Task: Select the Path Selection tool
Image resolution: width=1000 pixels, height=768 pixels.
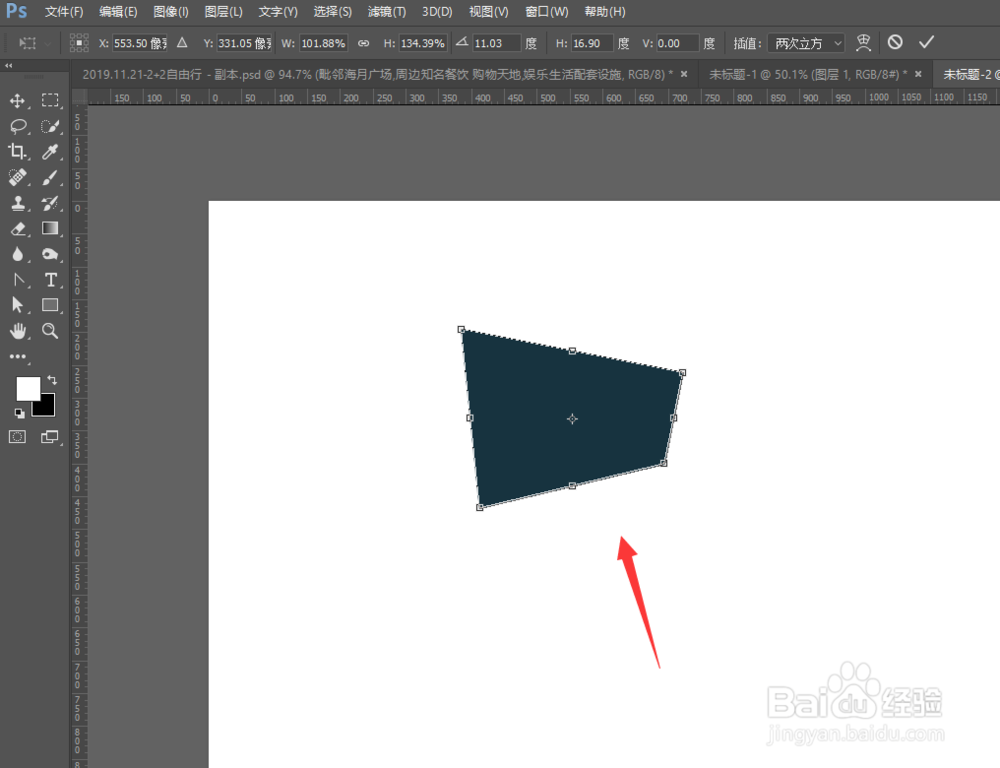Action: coord(17,305)
